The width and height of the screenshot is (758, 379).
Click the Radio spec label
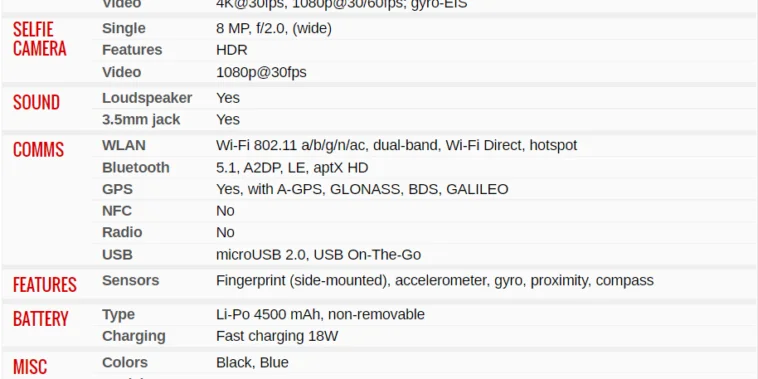coord(122,233)
